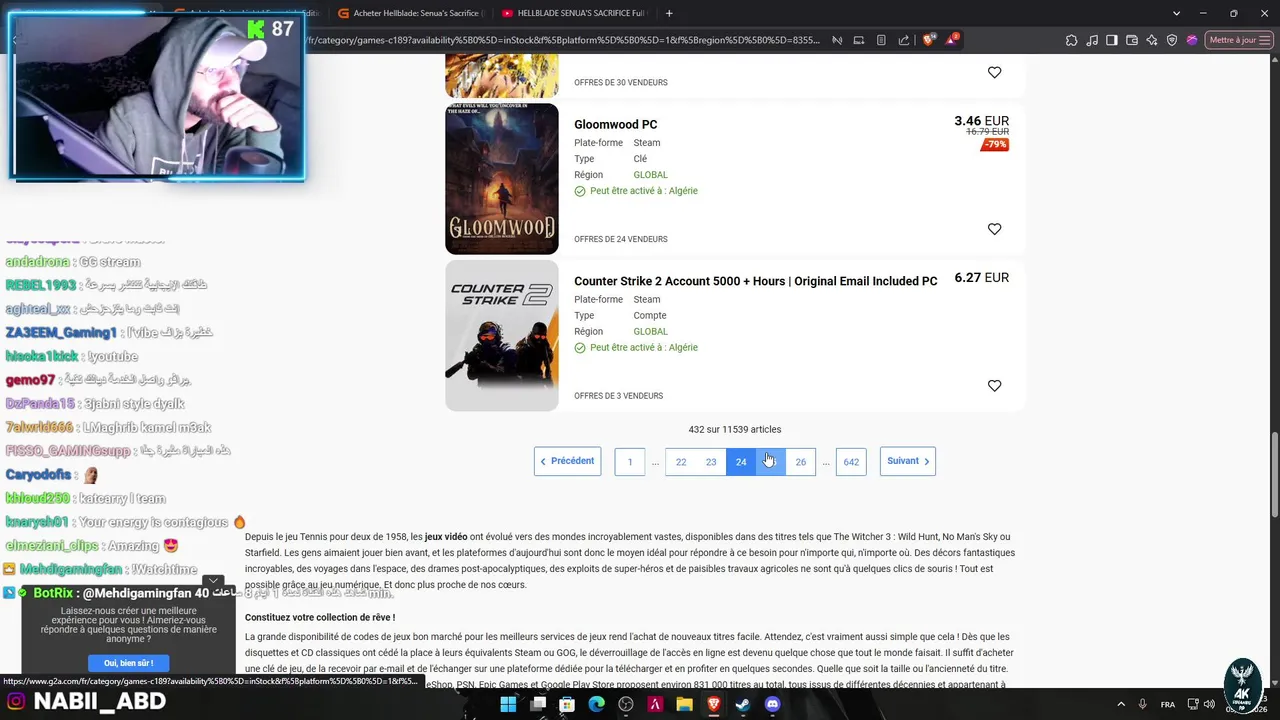Jump to page 23

[711, 462]
